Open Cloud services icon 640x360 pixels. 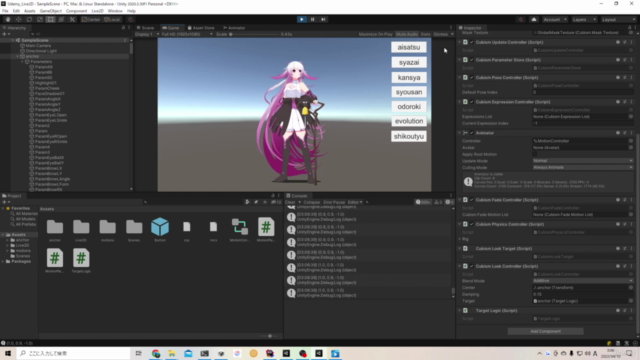click(533, 19)
